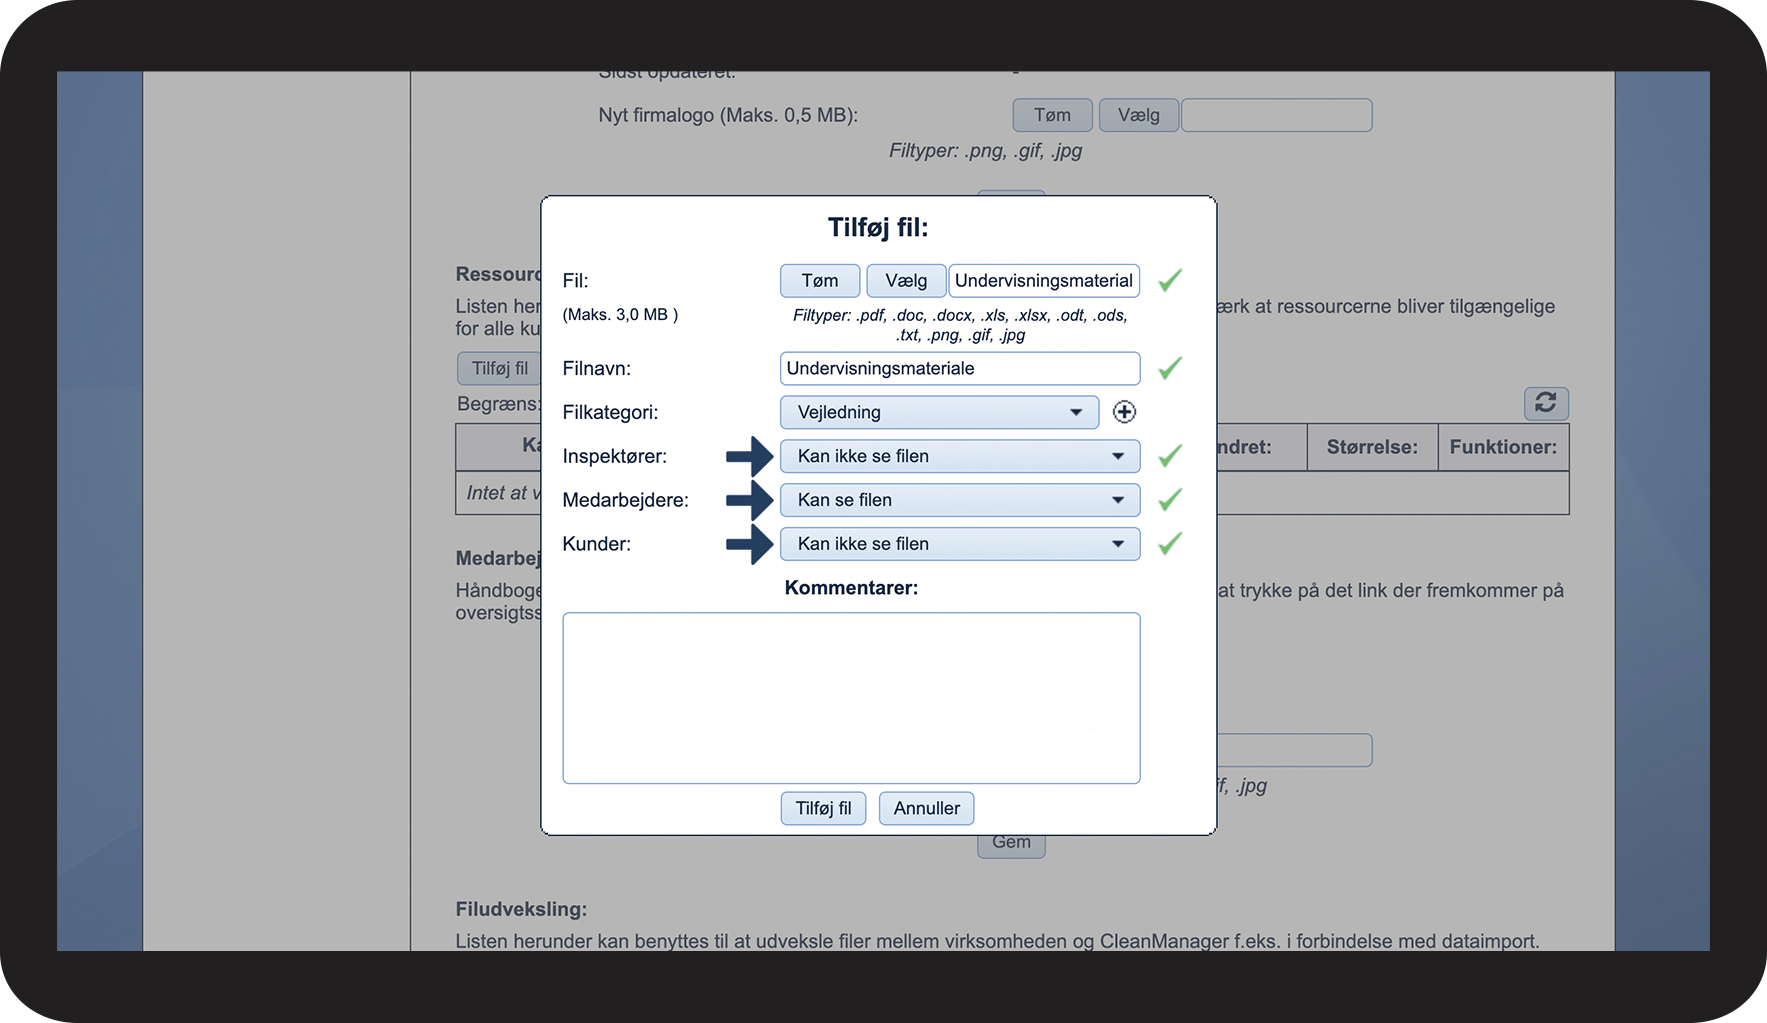Click the green checkmark next to Kunder
The height and width of the screenshot is (1023, 1767).
coord(1170,543)
